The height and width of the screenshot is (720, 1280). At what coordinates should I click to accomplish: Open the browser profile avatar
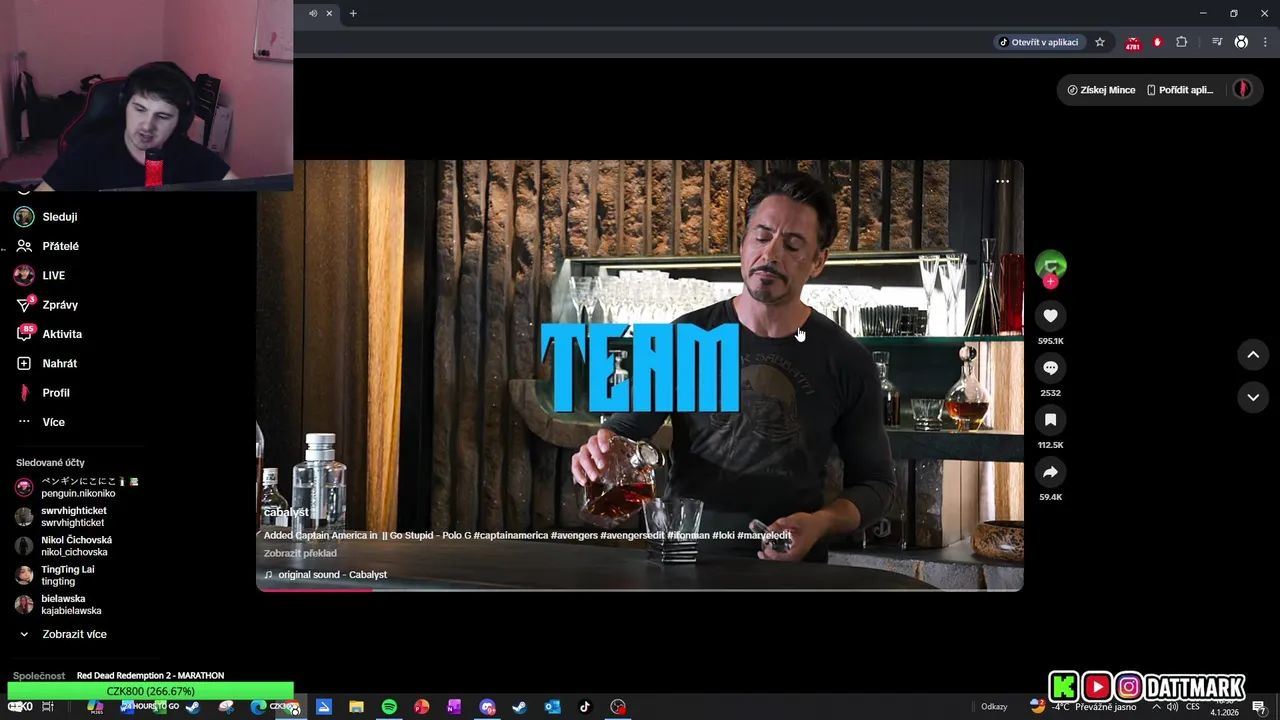pyautogui.click(x=1241, y=42)
